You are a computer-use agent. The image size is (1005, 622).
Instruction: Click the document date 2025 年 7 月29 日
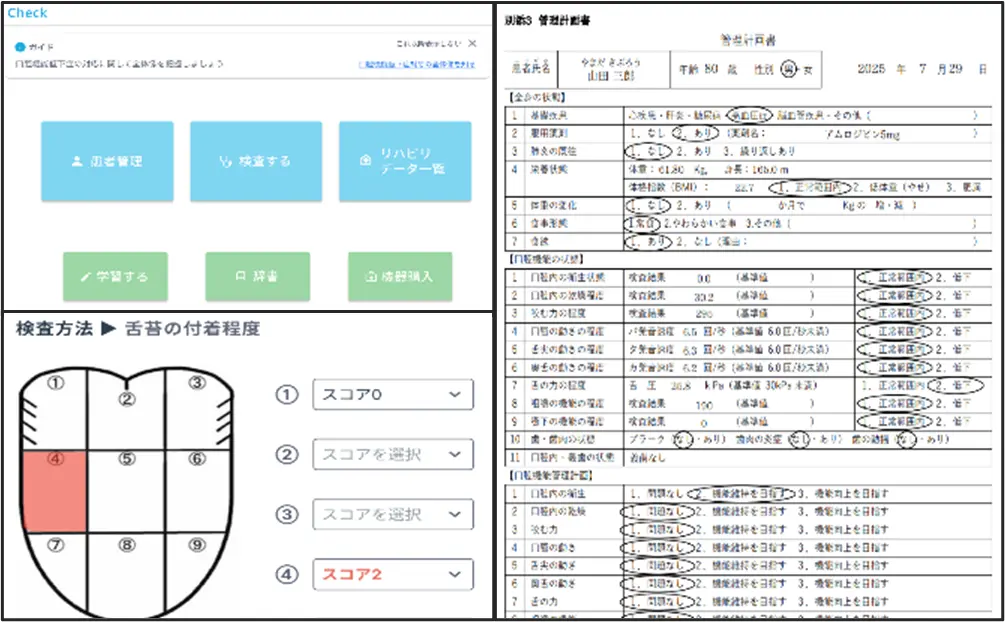pyautogui.click(x=922, y=69)
